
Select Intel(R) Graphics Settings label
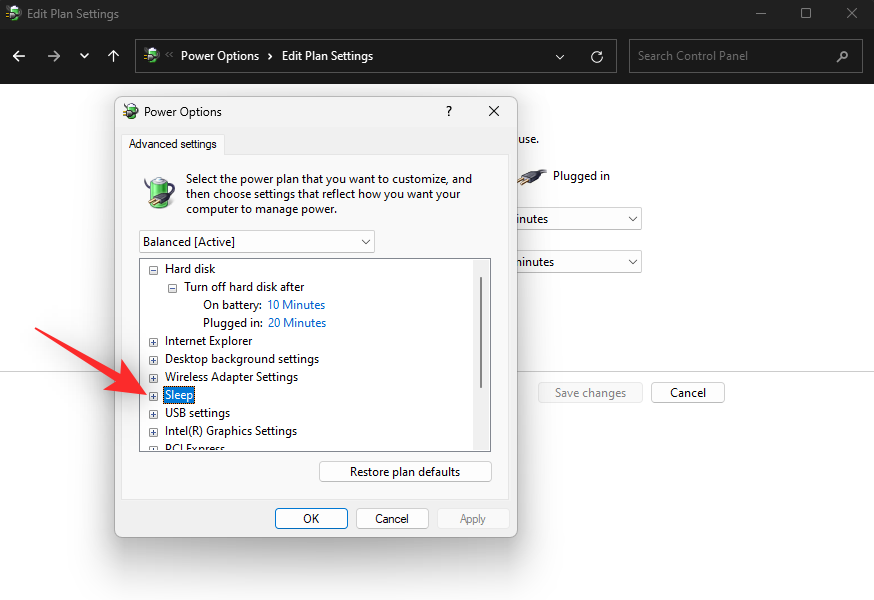(x=231, y=431)
